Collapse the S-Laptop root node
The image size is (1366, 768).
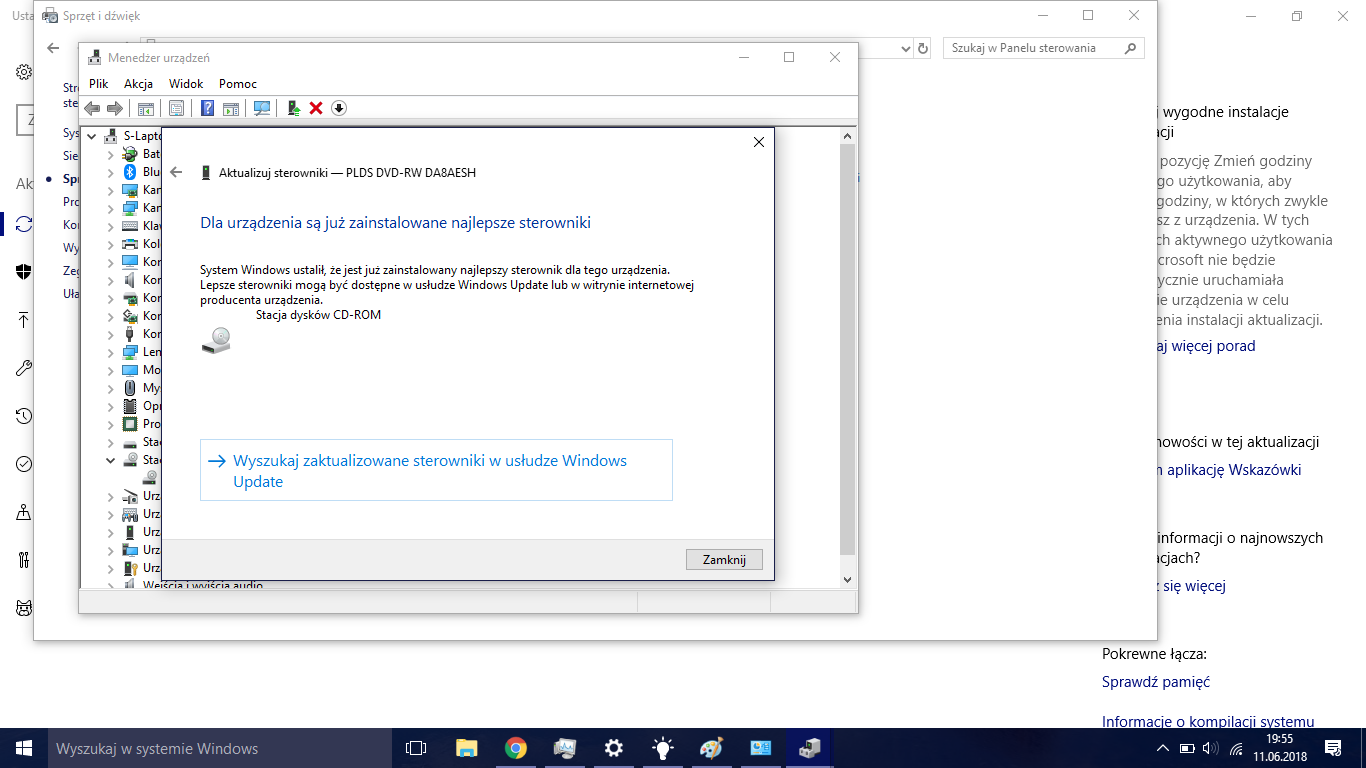92,136
